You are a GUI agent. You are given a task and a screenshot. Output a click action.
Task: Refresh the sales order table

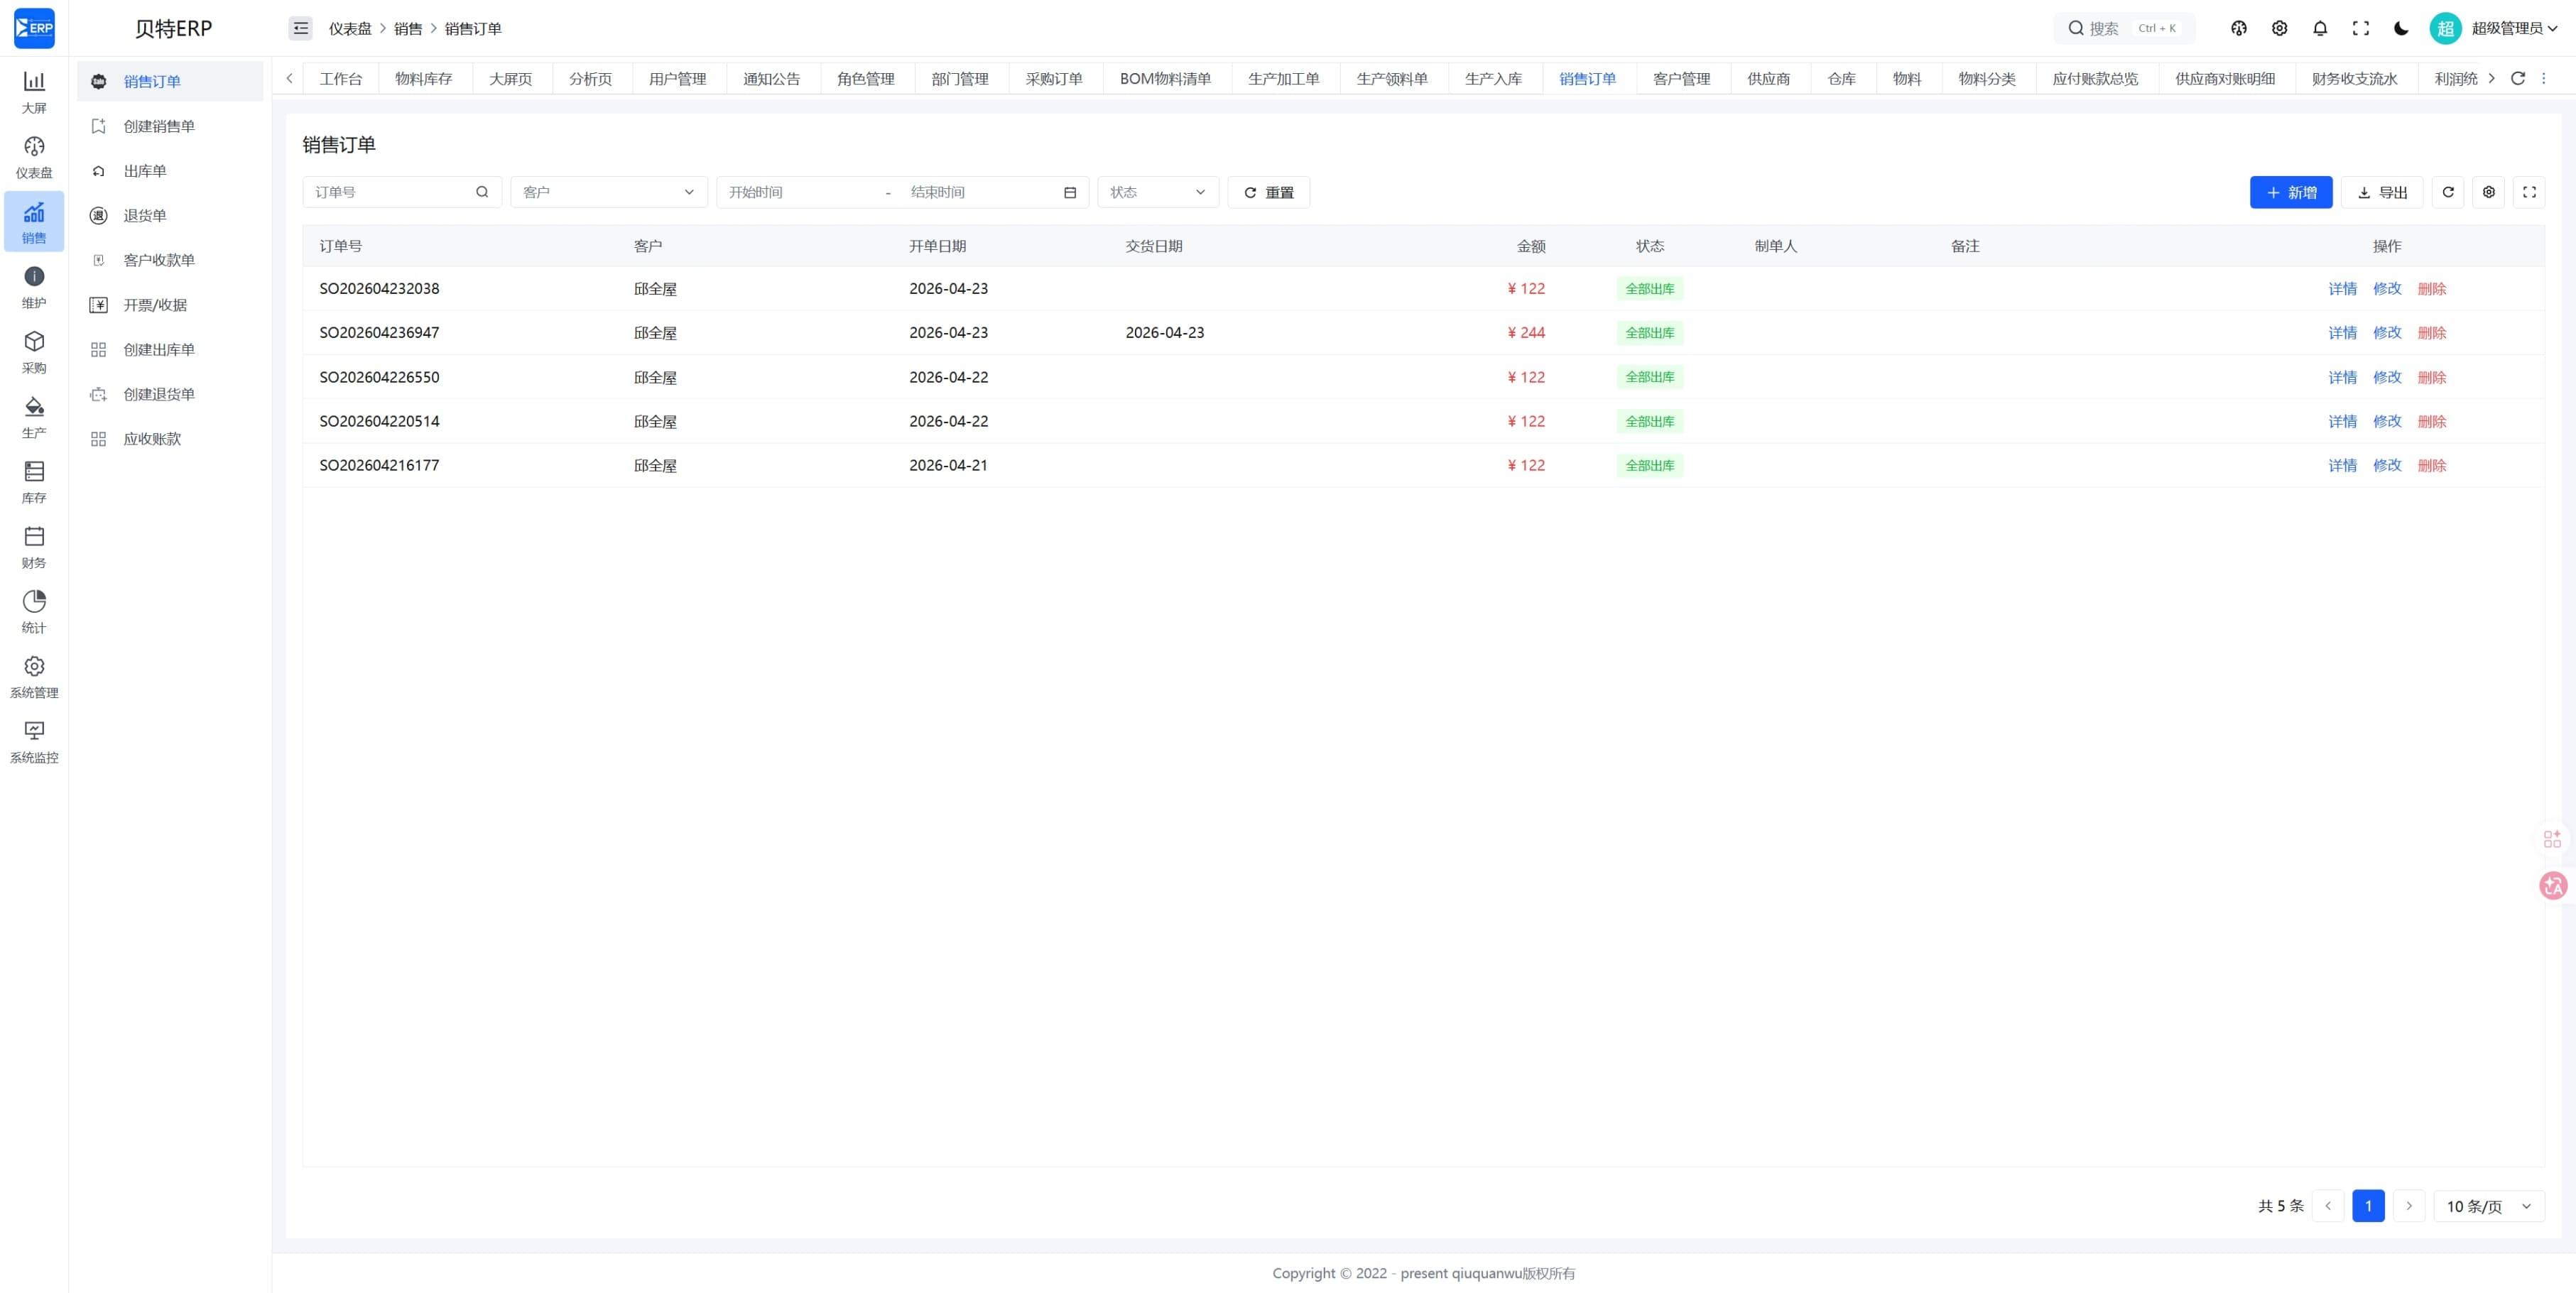coord(2448,192)
